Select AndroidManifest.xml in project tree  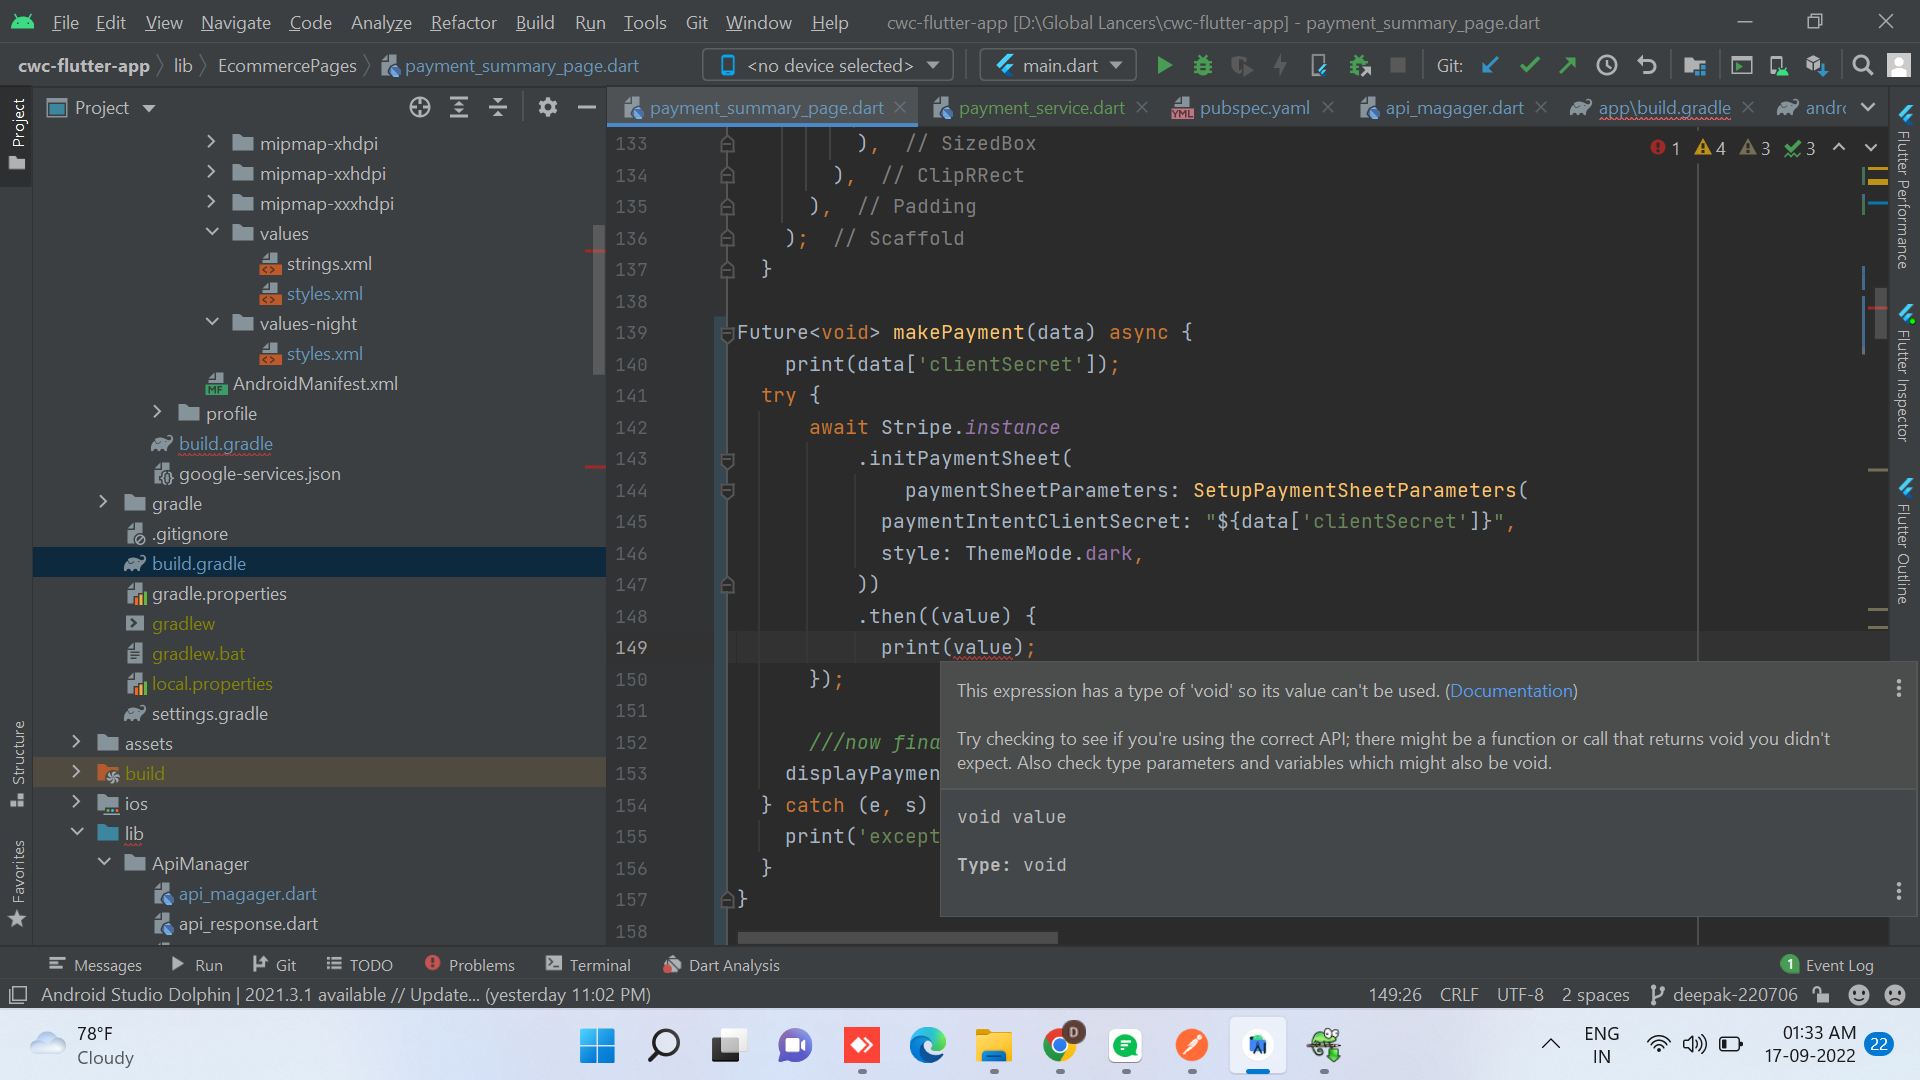pyautogui.click(x=315, y=383)
